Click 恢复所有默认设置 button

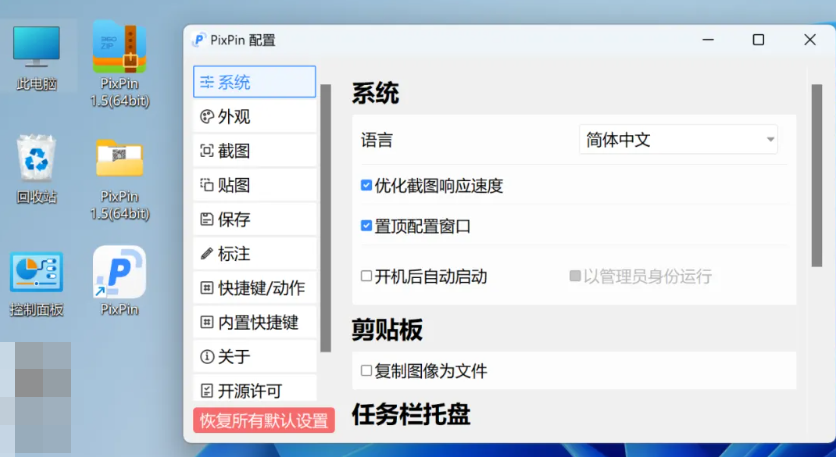tap(264, 420)
